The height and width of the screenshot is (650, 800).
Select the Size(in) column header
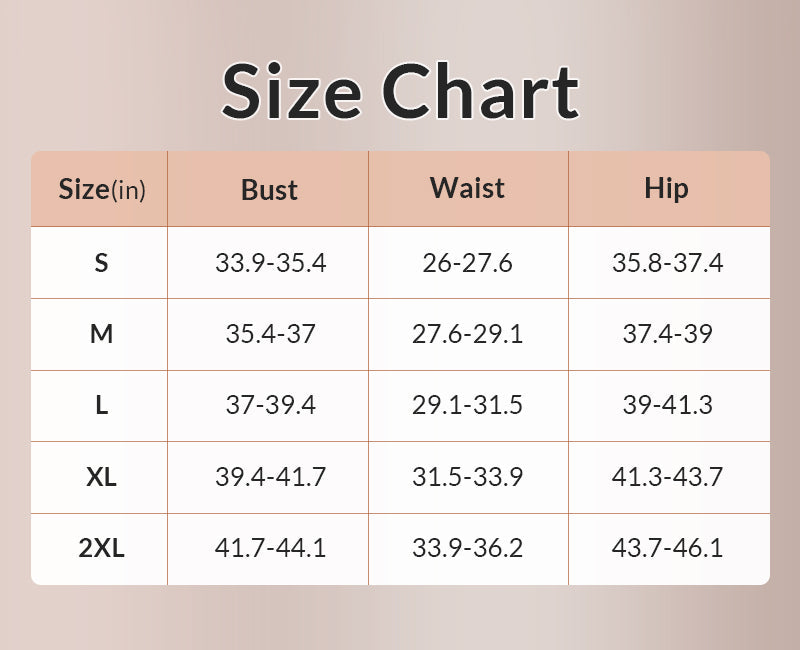coord(101,189)
